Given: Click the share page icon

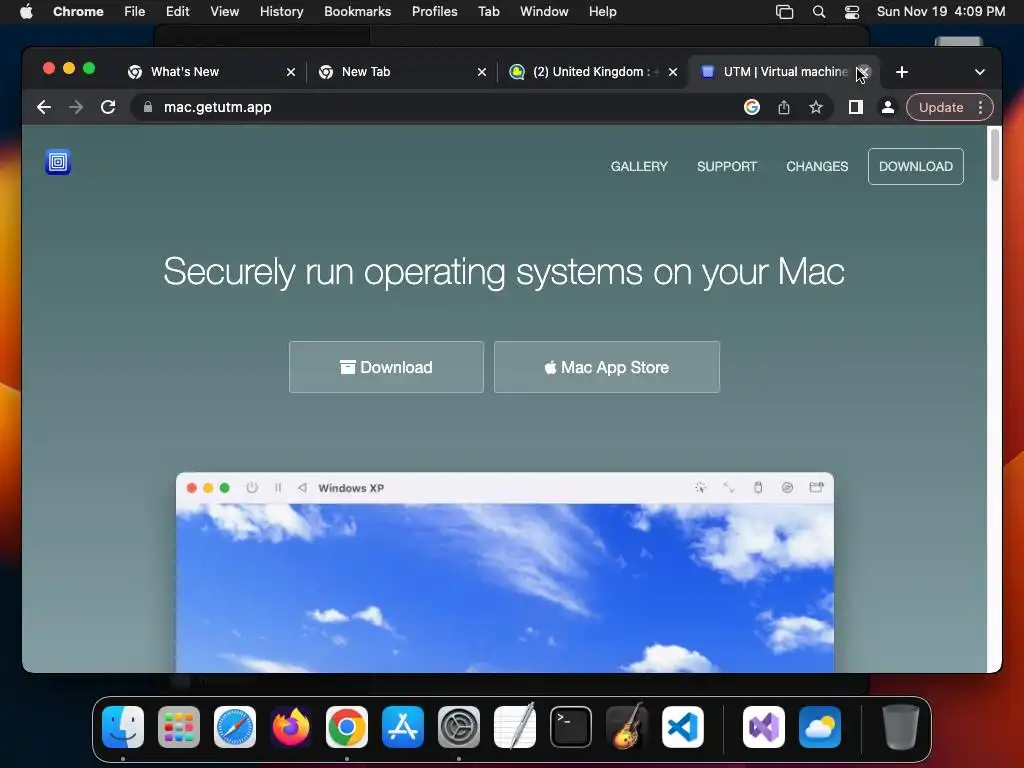Looking at the screenshot, I should (x=784, y=107).
